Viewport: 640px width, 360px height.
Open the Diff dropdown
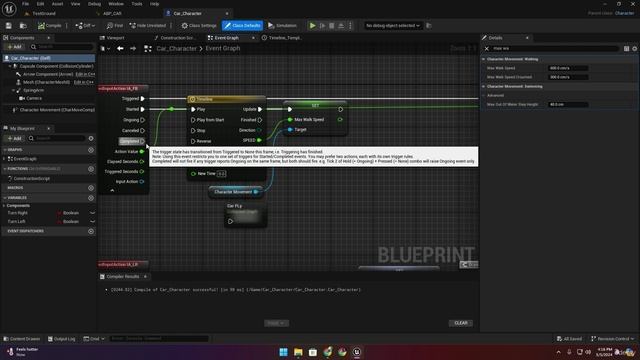(x=85, y=26)
